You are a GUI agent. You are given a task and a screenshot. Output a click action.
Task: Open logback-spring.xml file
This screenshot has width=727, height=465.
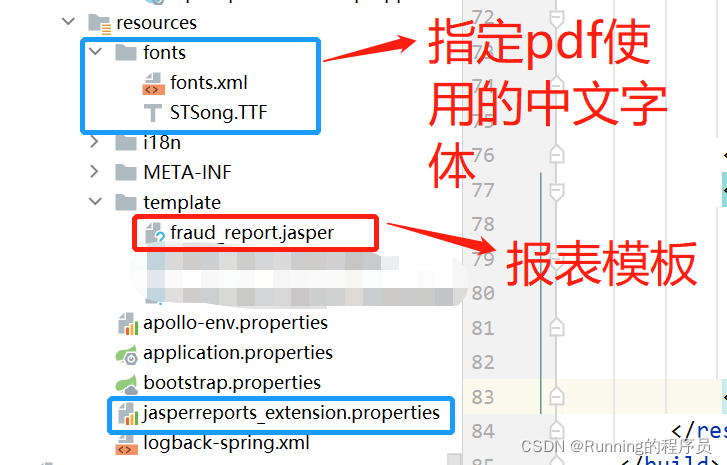[226, 443]
